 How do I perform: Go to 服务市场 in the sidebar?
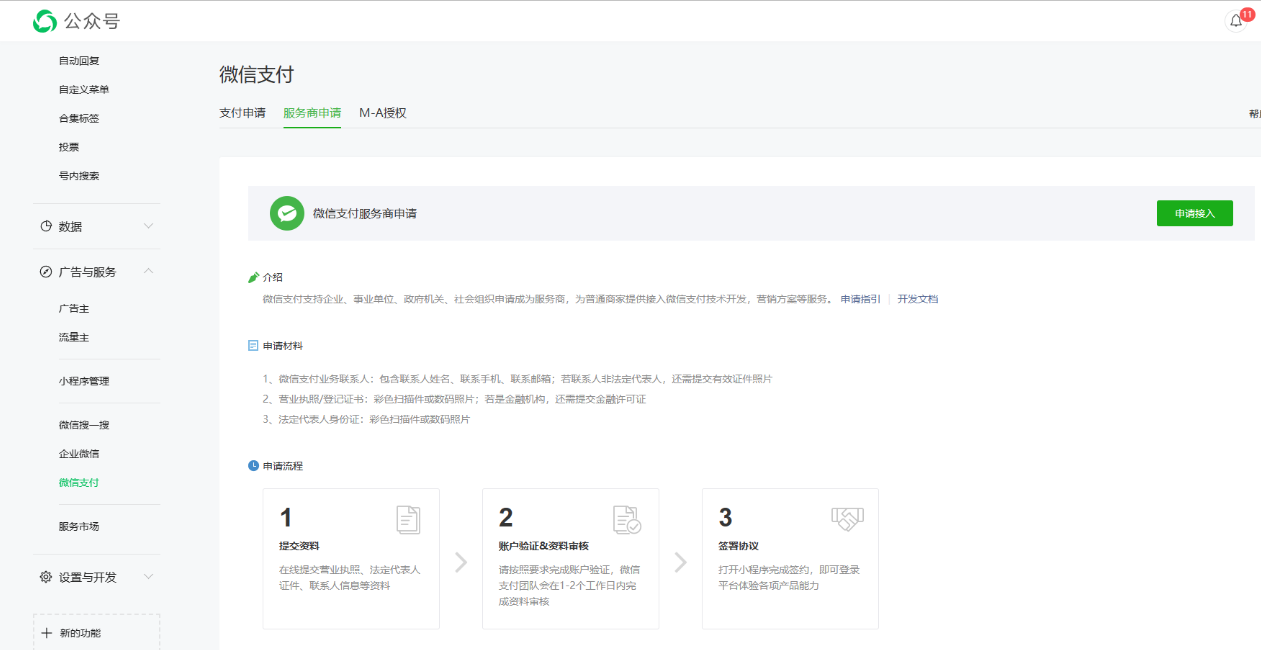click(79, 526)
